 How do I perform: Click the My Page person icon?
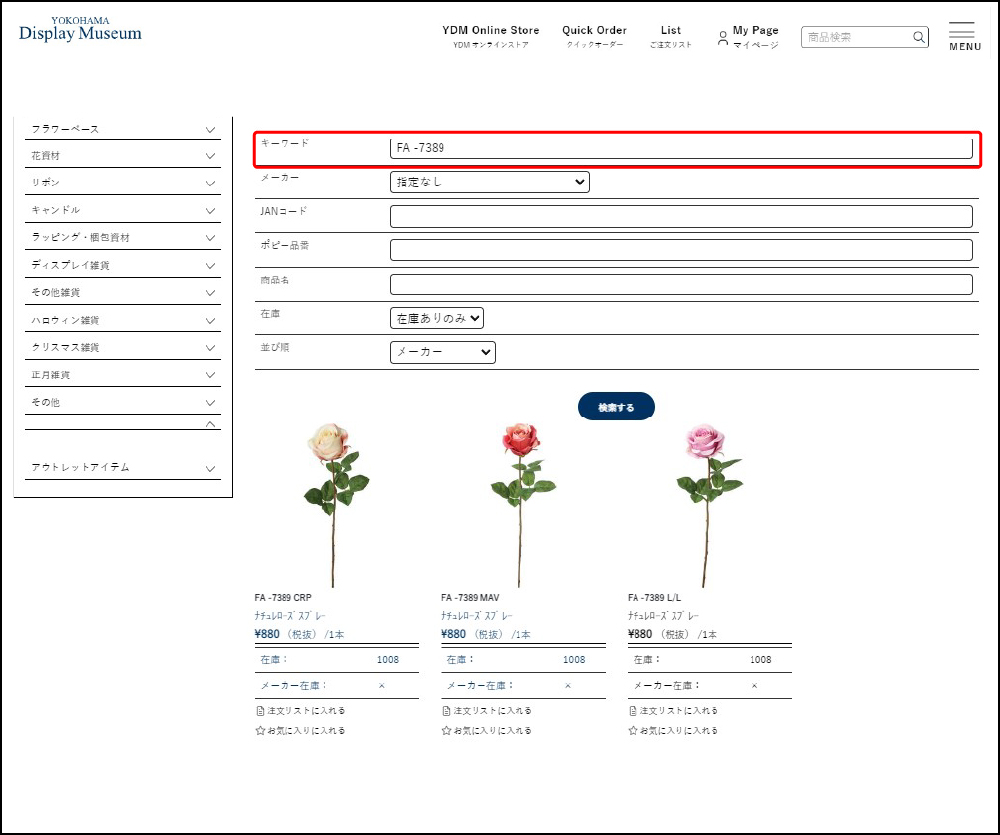tap(722, 38)
